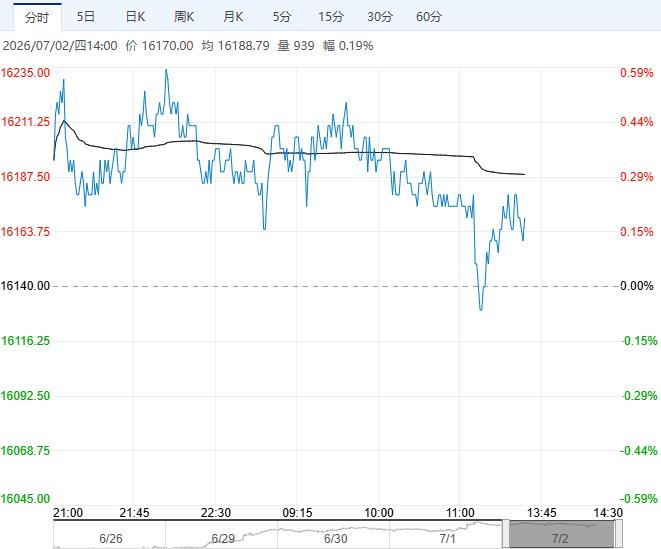661x549 pixels.
Task: Switch to the 15分 minute chart
Action: [x=330, y=17]
